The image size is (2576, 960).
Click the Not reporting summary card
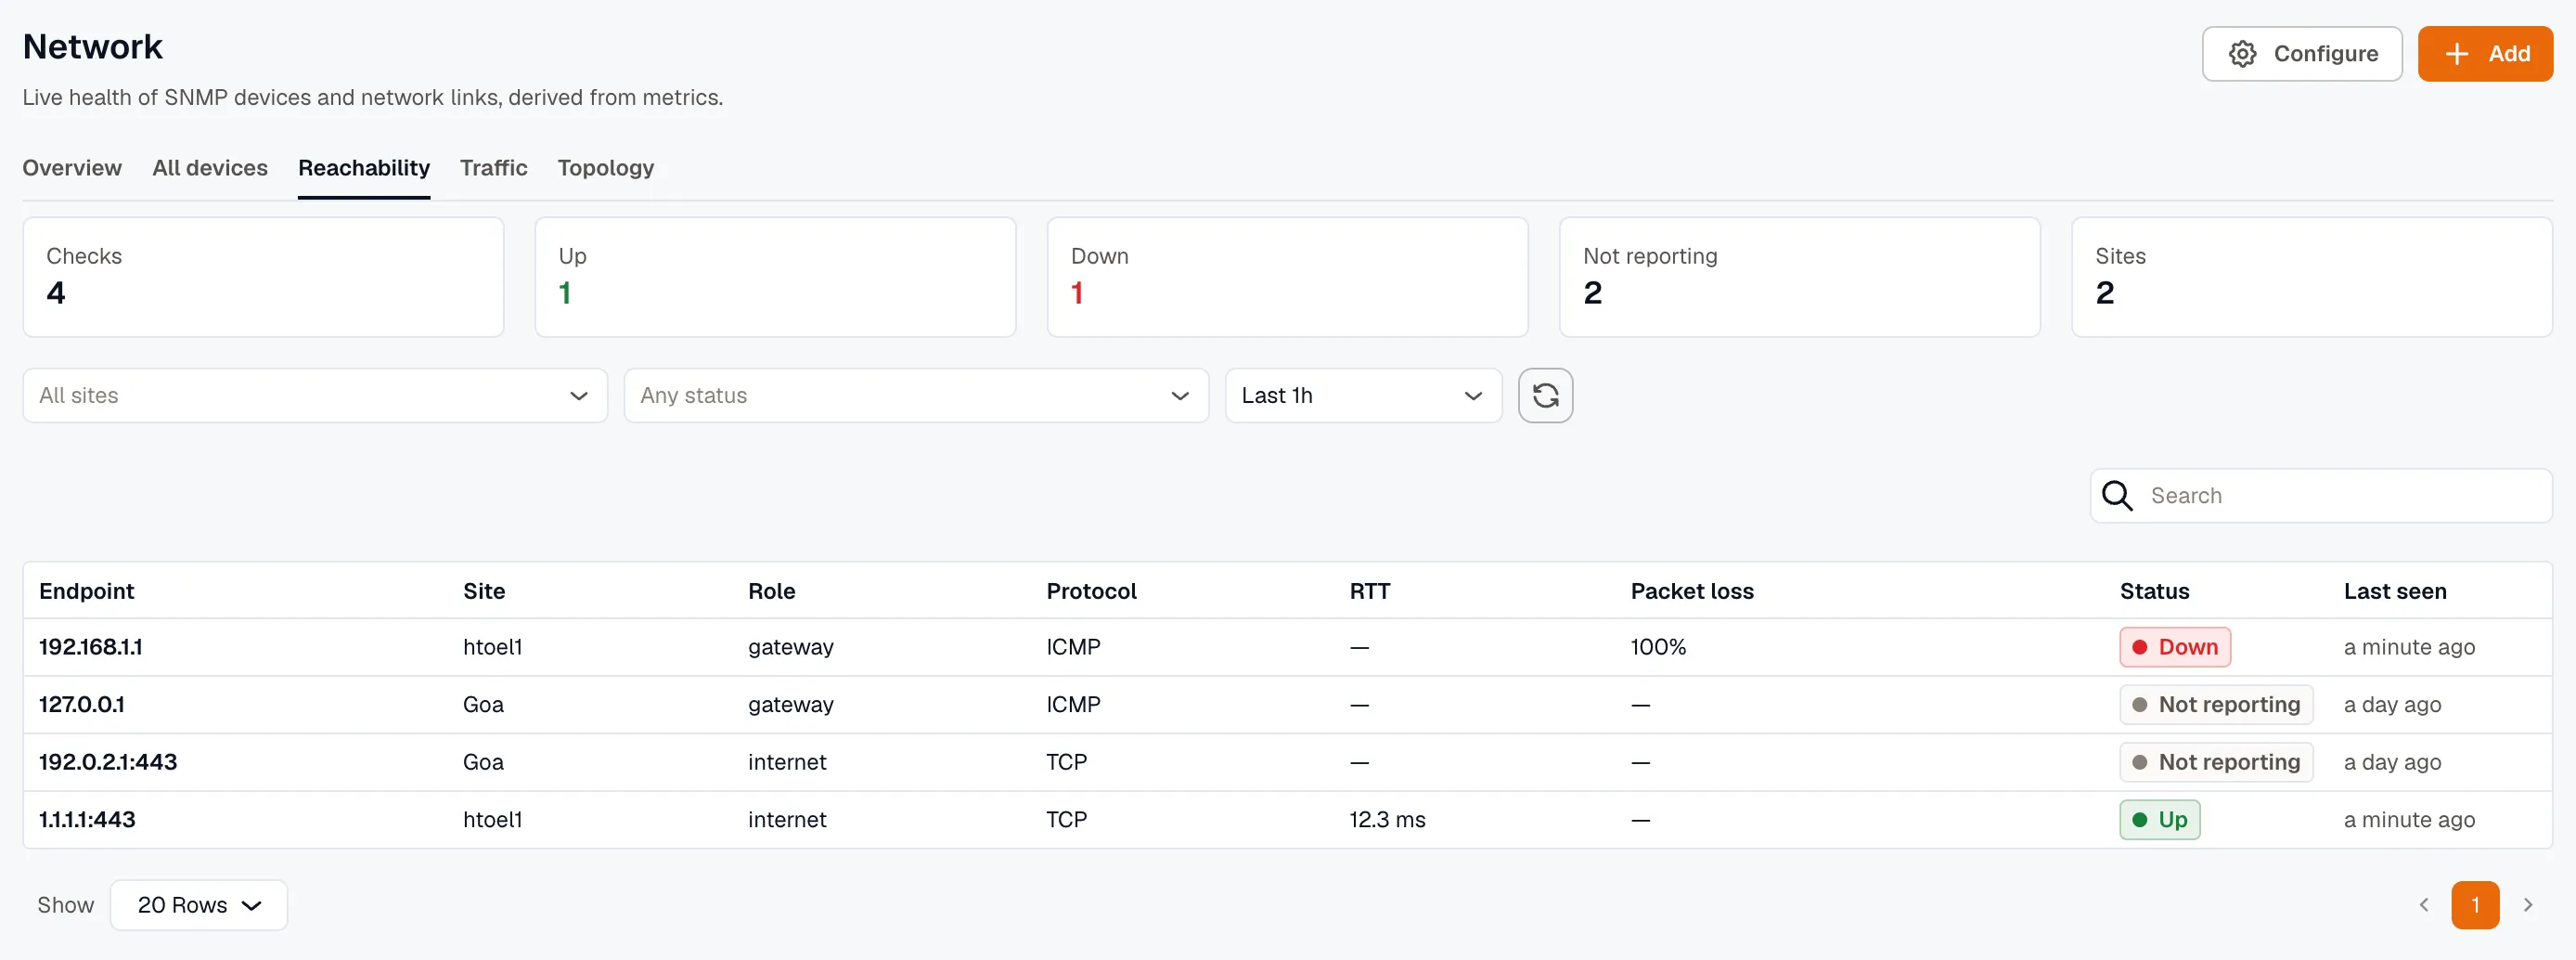click(x=1799, y=277)
